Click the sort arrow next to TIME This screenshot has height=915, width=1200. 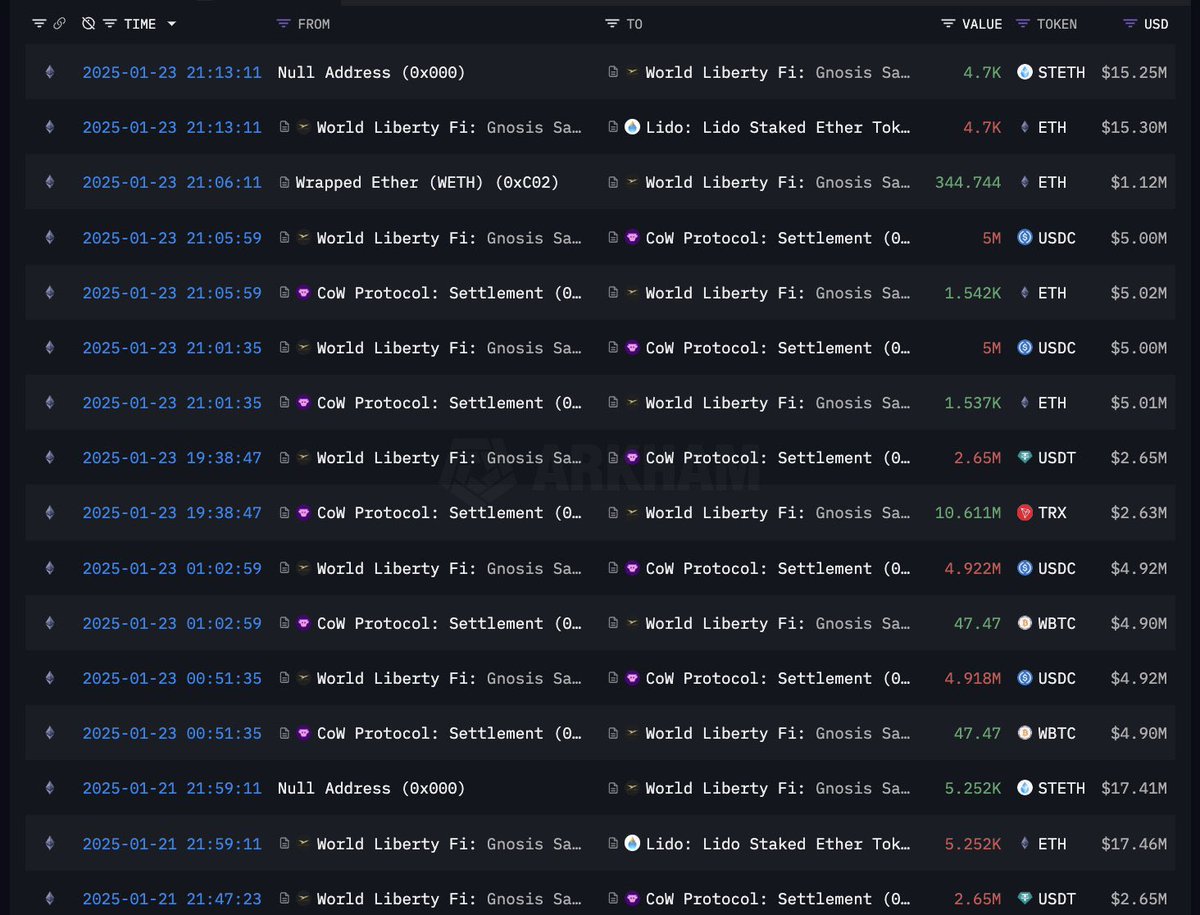(x=171, y=24)
